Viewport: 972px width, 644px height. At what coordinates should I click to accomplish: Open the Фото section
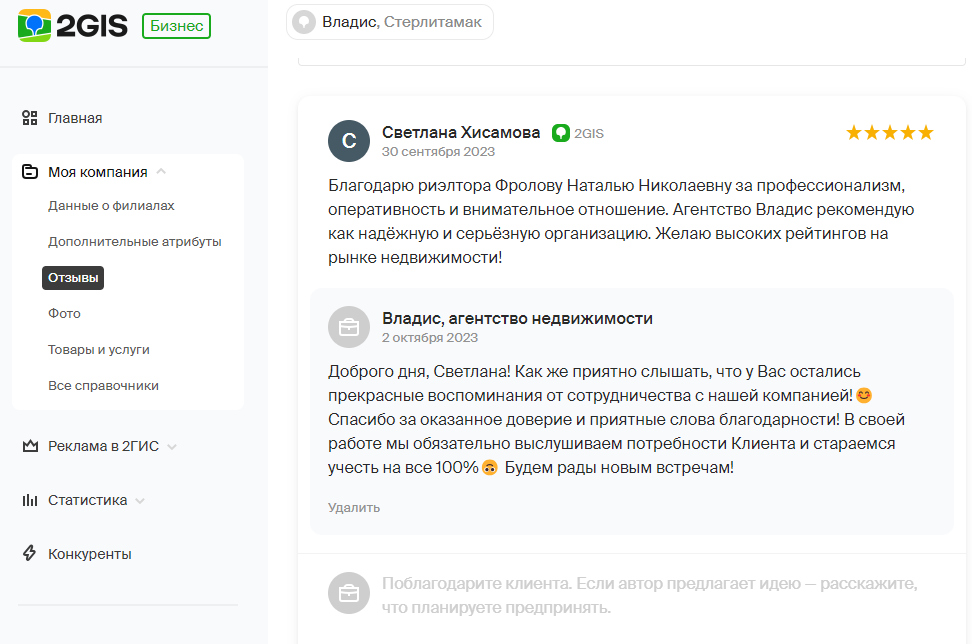64,314
